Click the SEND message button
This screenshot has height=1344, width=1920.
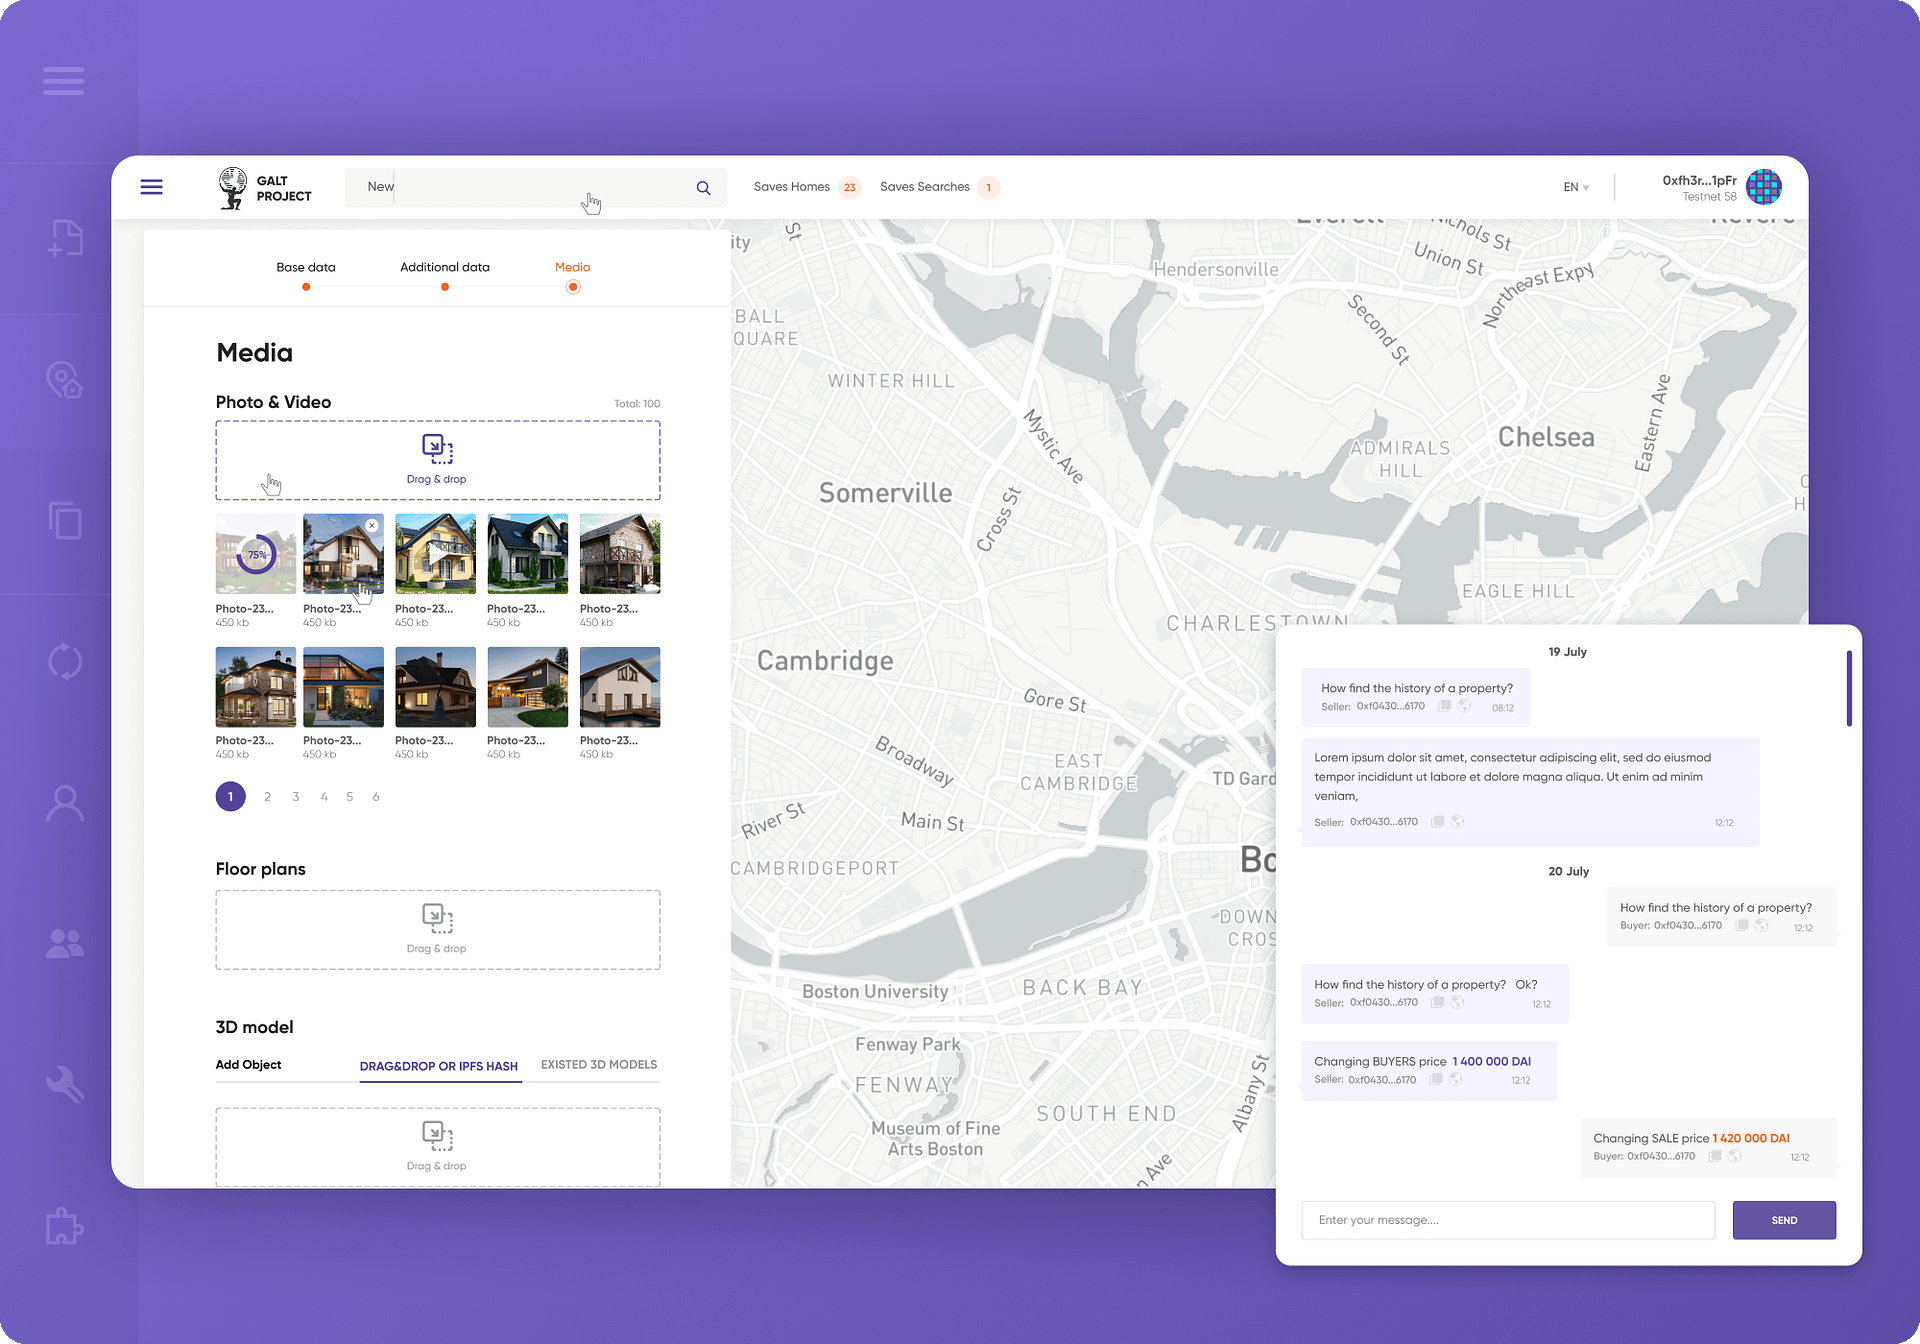pos(1784,1220)
